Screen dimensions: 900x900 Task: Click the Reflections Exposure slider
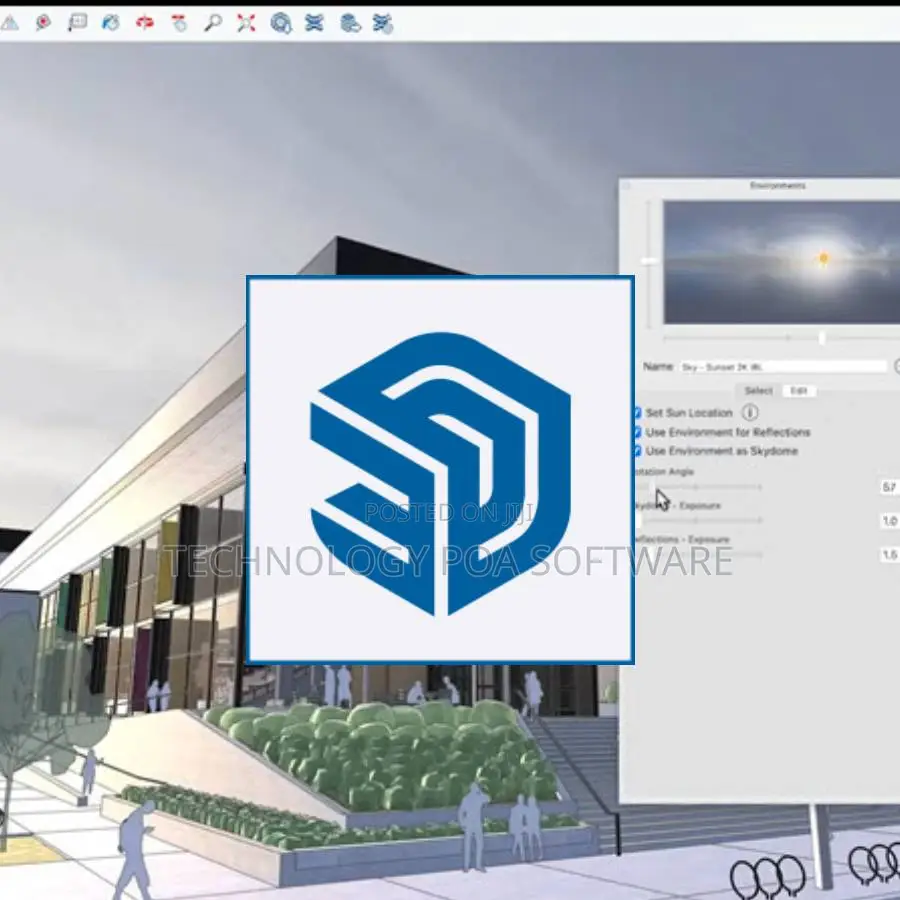[x=698, y=554]
